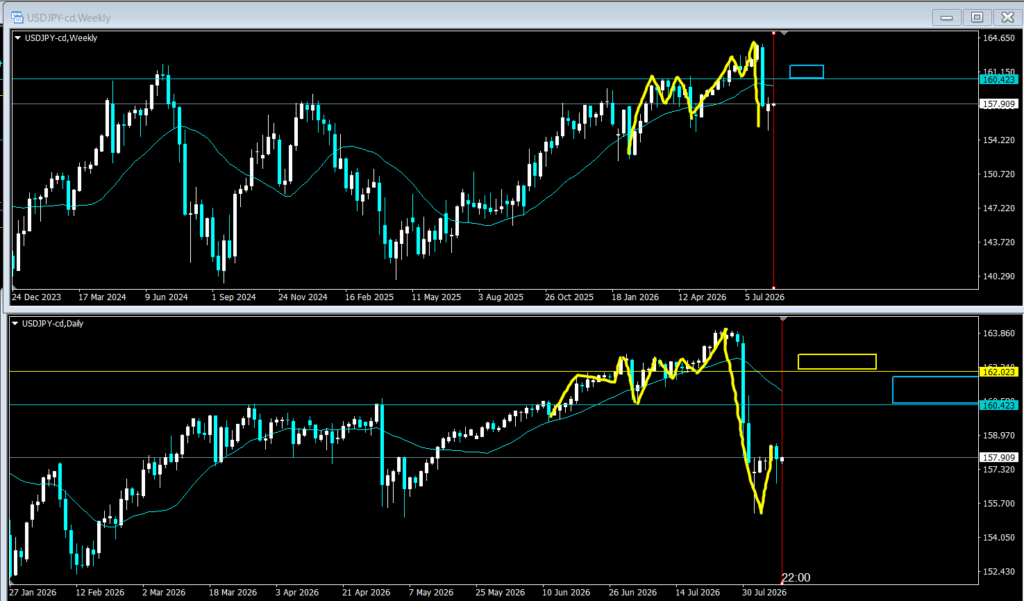Click the 1 Sep 2024 date on the Weekly axis
The image size is (1024, 601).
(234, 297)
